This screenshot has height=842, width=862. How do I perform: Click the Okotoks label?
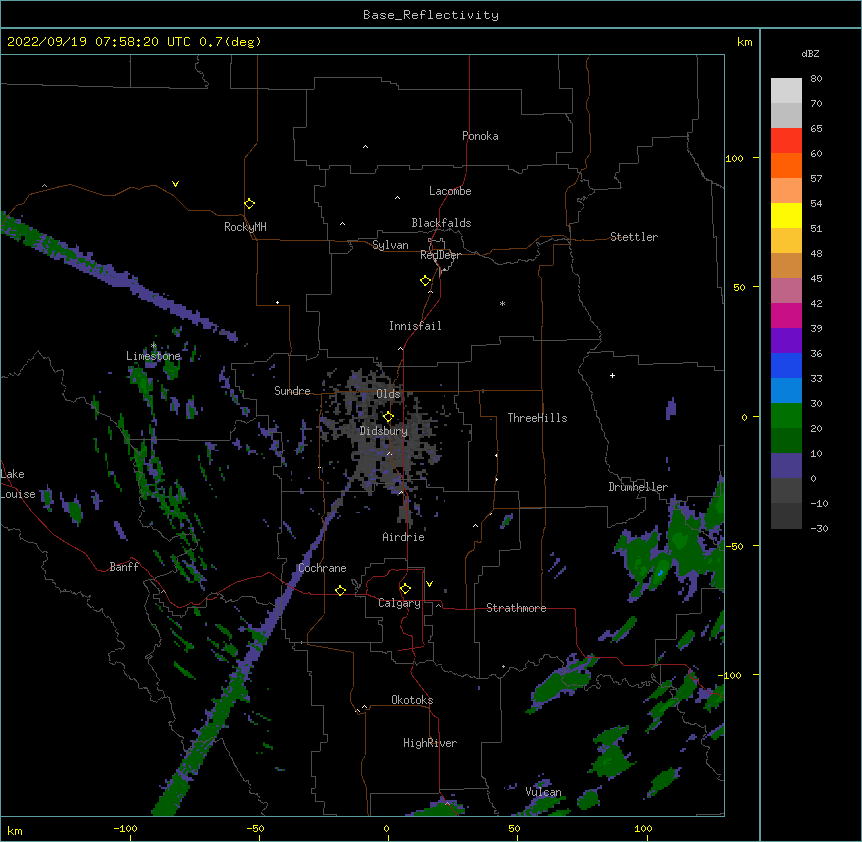click(412, 700)
